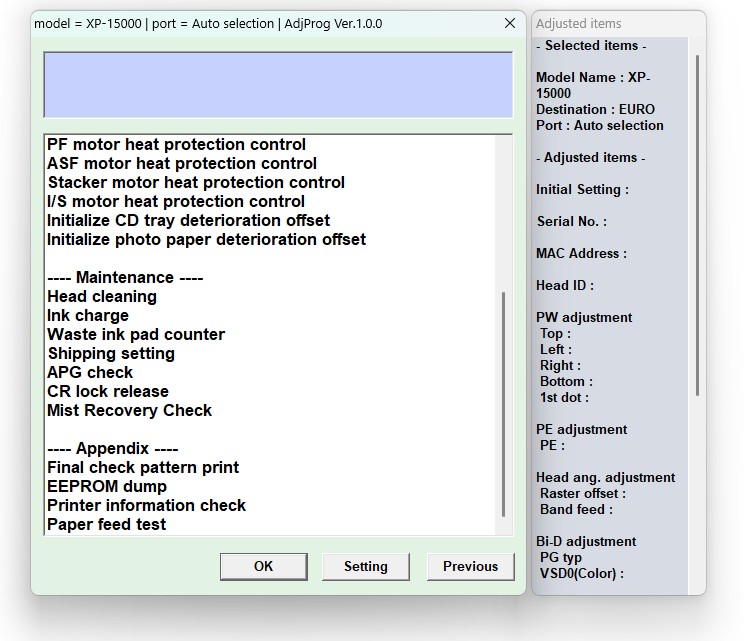
Task: Click the Port : Auto selection line
Action: pos(600,125)
